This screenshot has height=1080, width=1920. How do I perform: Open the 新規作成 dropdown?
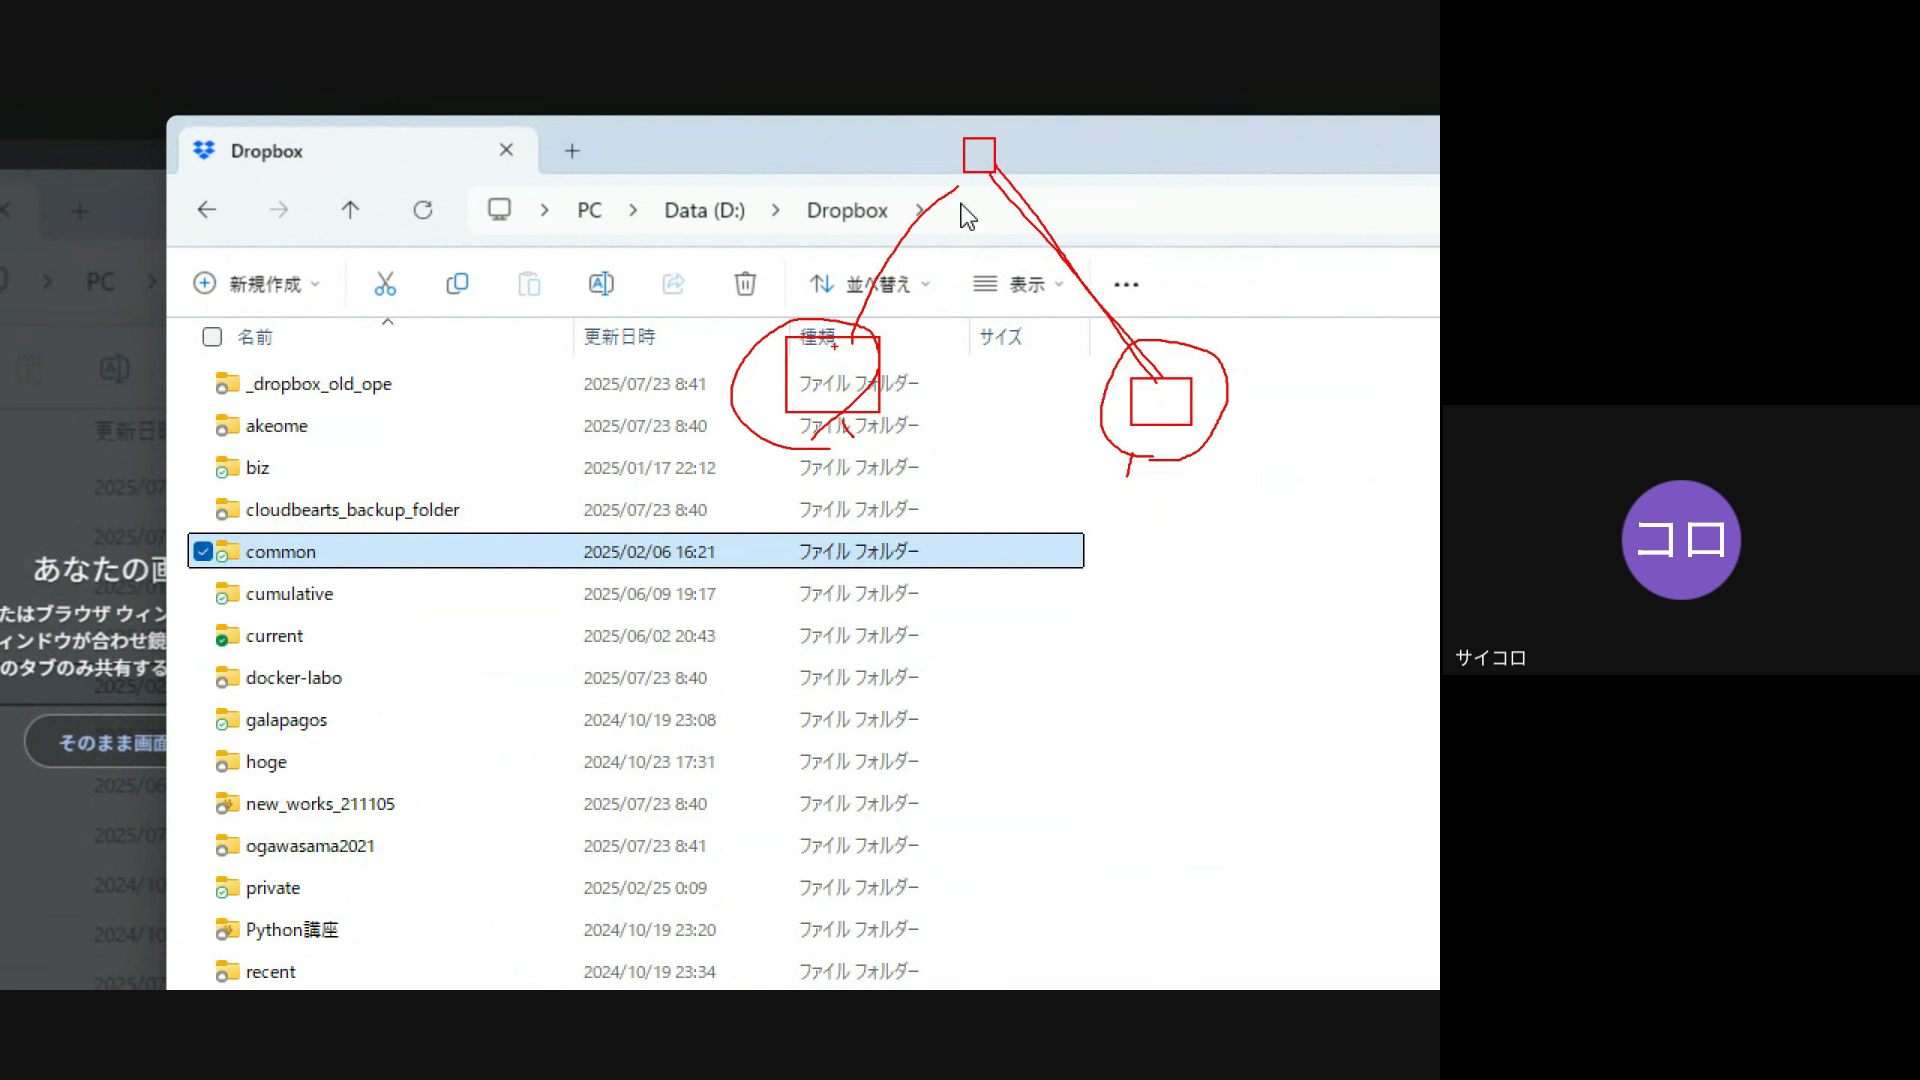tap(257, 284)
